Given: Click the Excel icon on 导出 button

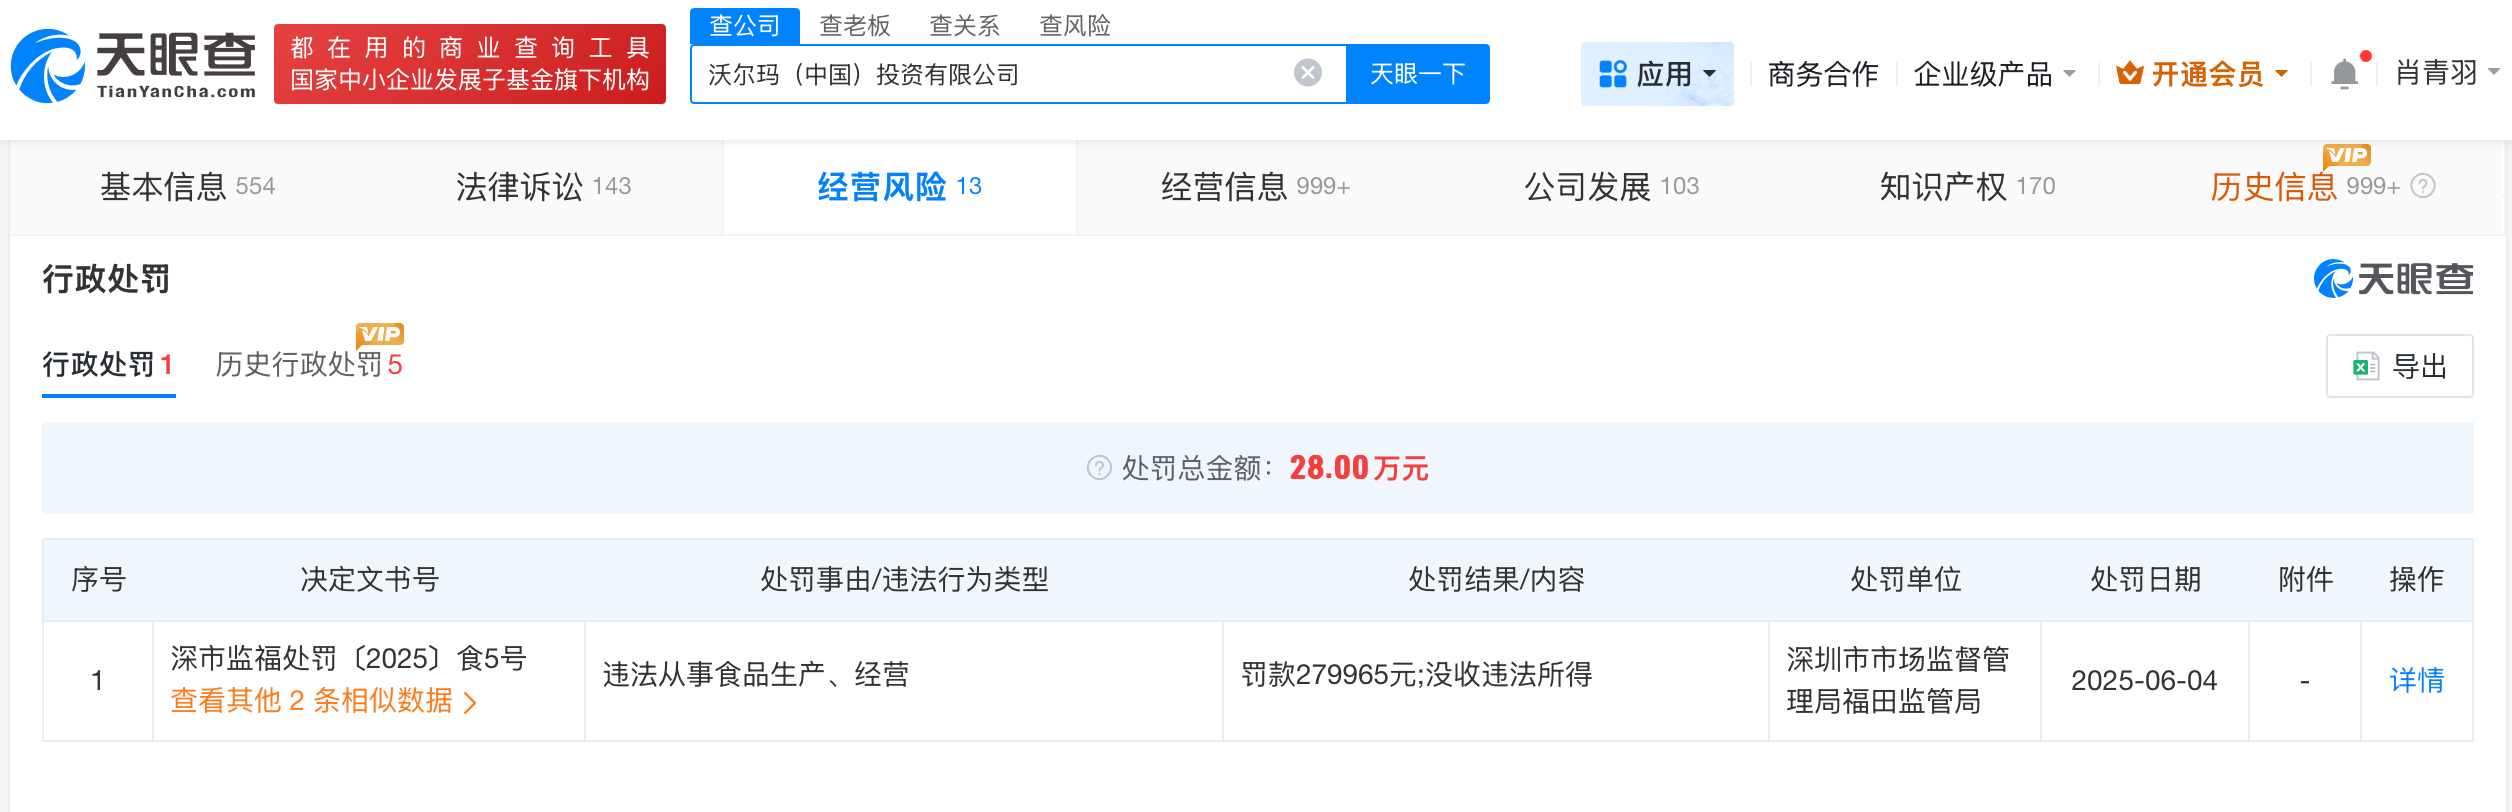Looking at the screenshot, I should [x=2365, y=367].
